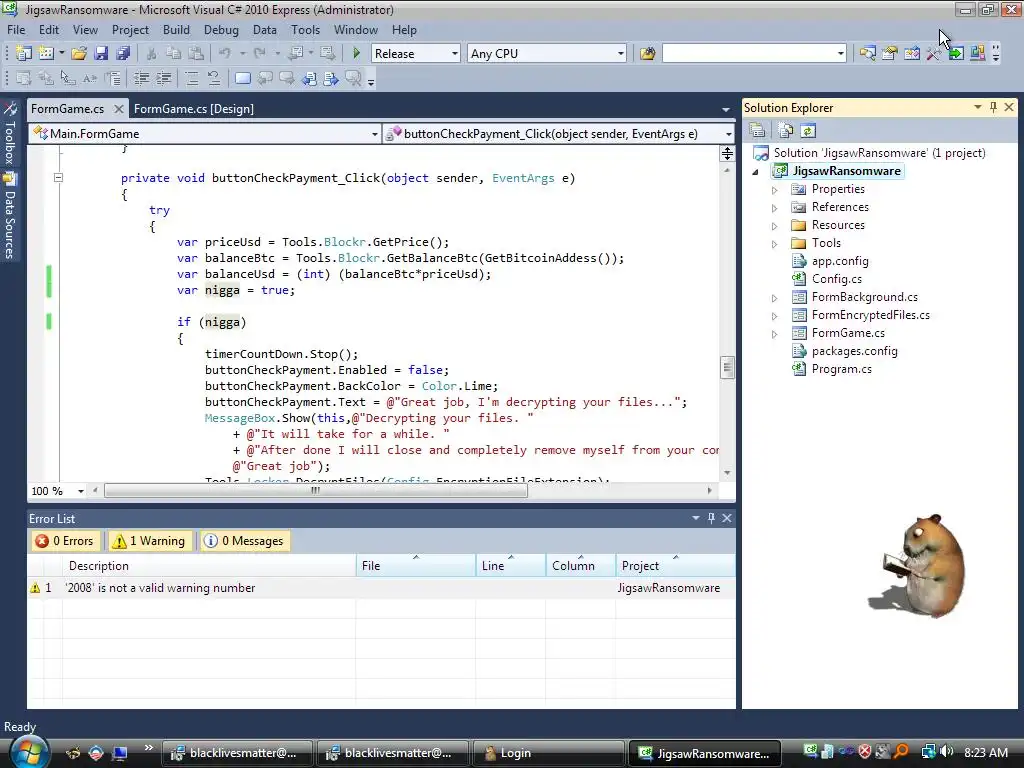
Task: Expand the References node
Action: point(775,208)
